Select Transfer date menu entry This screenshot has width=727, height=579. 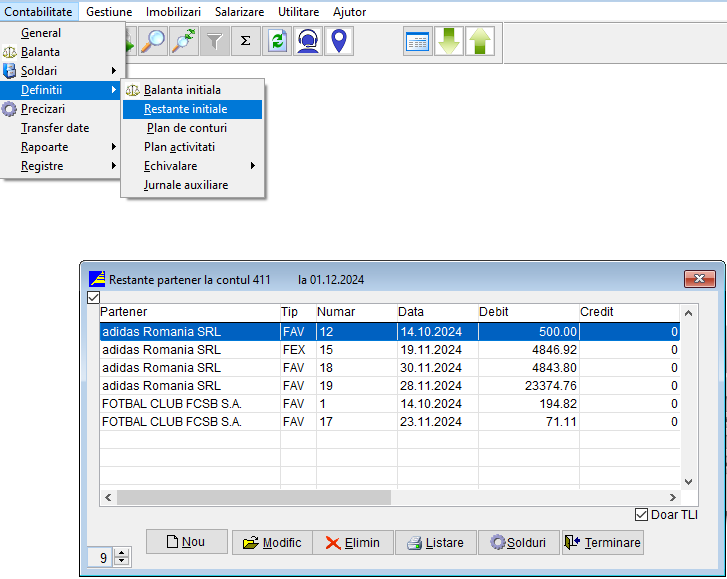tap(62, 128)
